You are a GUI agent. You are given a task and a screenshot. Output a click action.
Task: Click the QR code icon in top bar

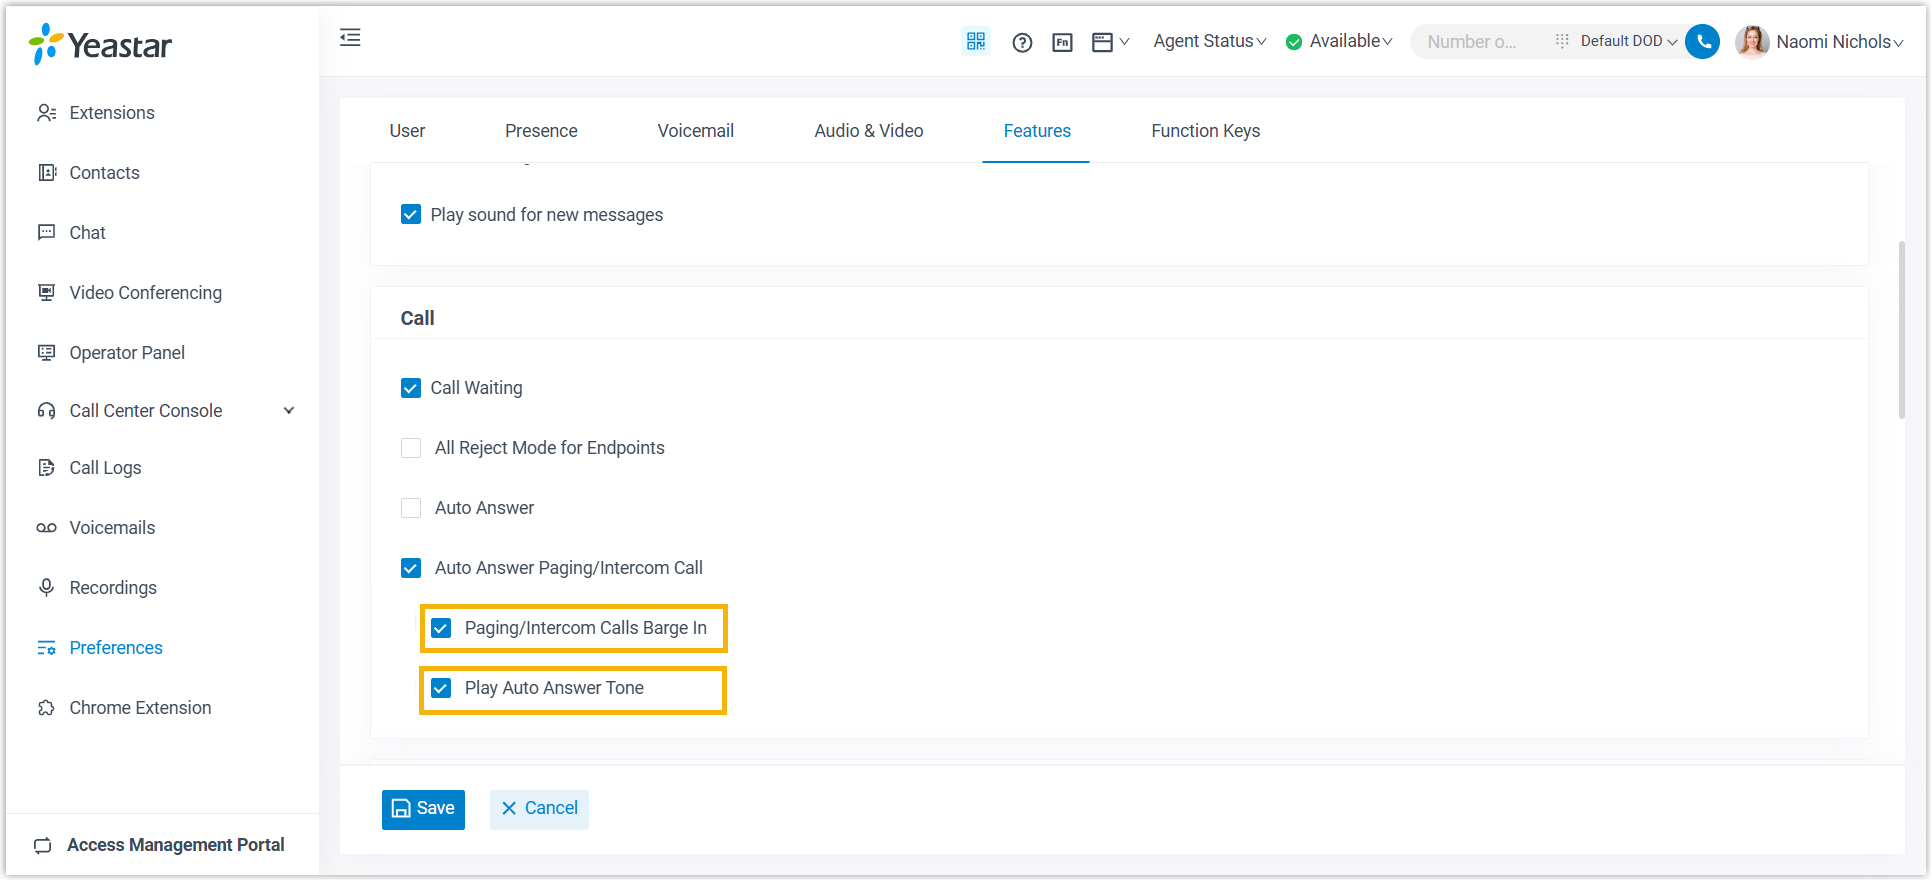point(975,41)
